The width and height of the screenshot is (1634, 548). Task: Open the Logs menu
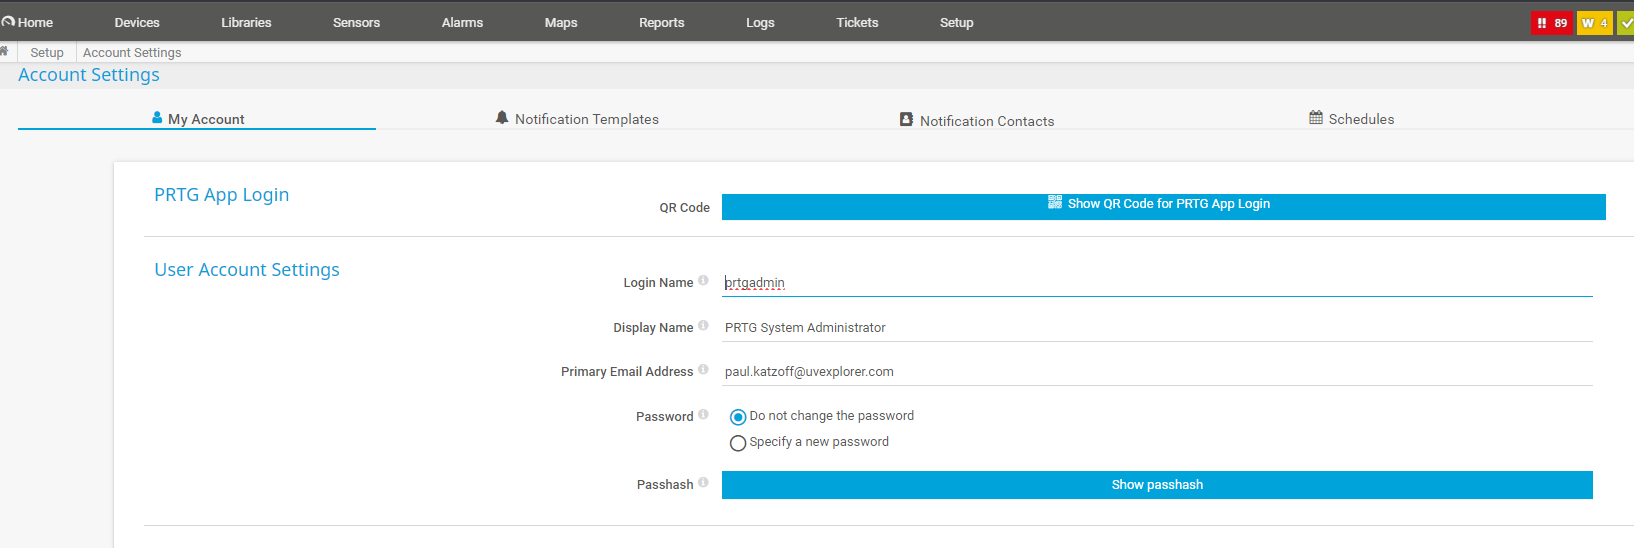[760, 22]
